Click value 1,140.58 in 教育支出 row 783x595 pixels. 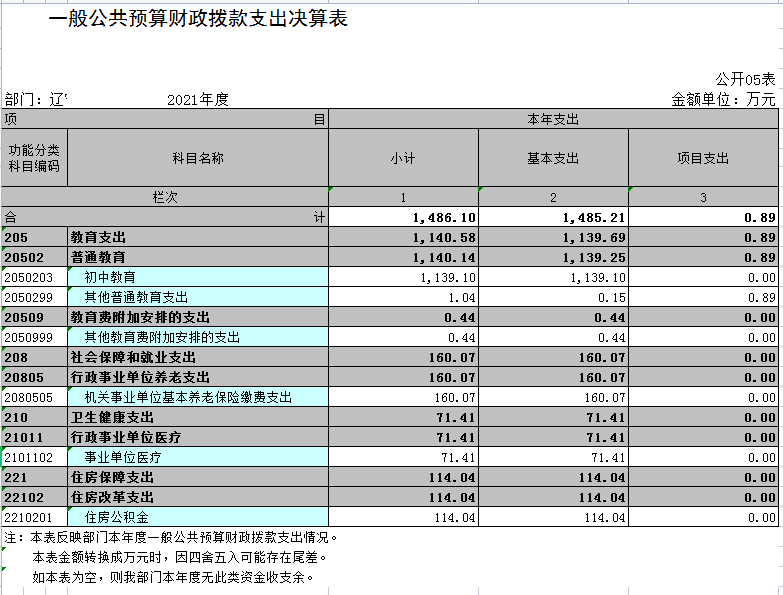(403, 237)
